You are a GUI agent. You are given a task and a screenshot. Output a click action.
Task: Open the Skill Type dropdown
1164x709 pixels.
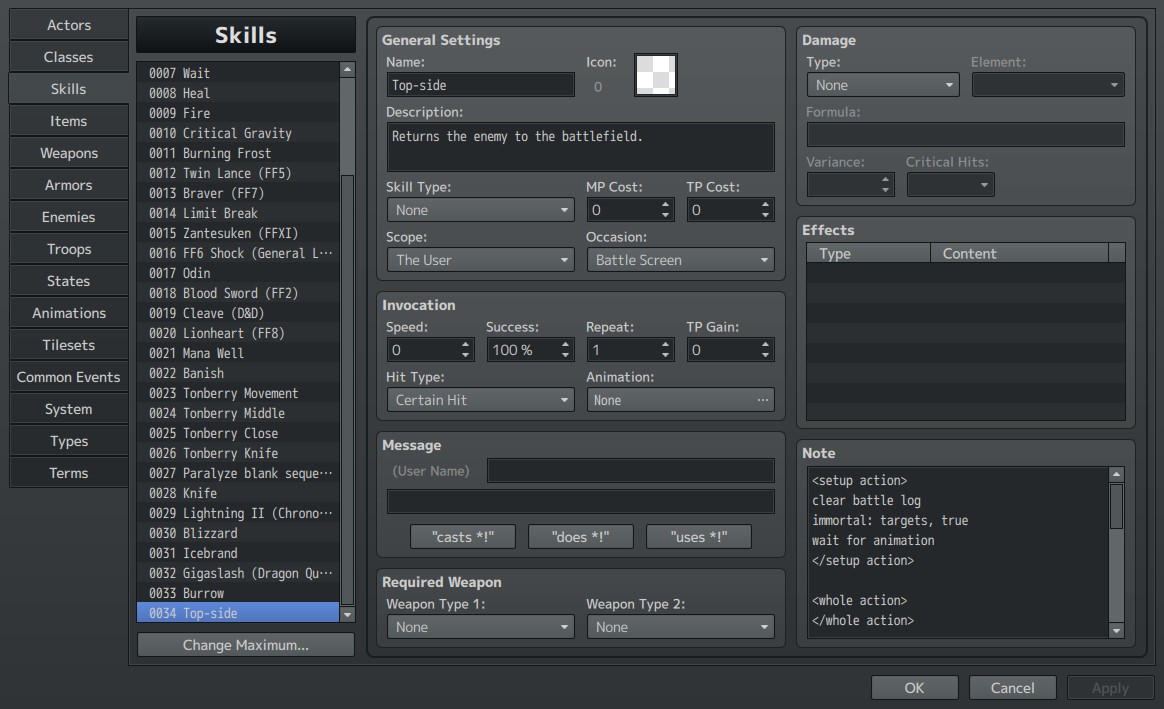(480, 210)
